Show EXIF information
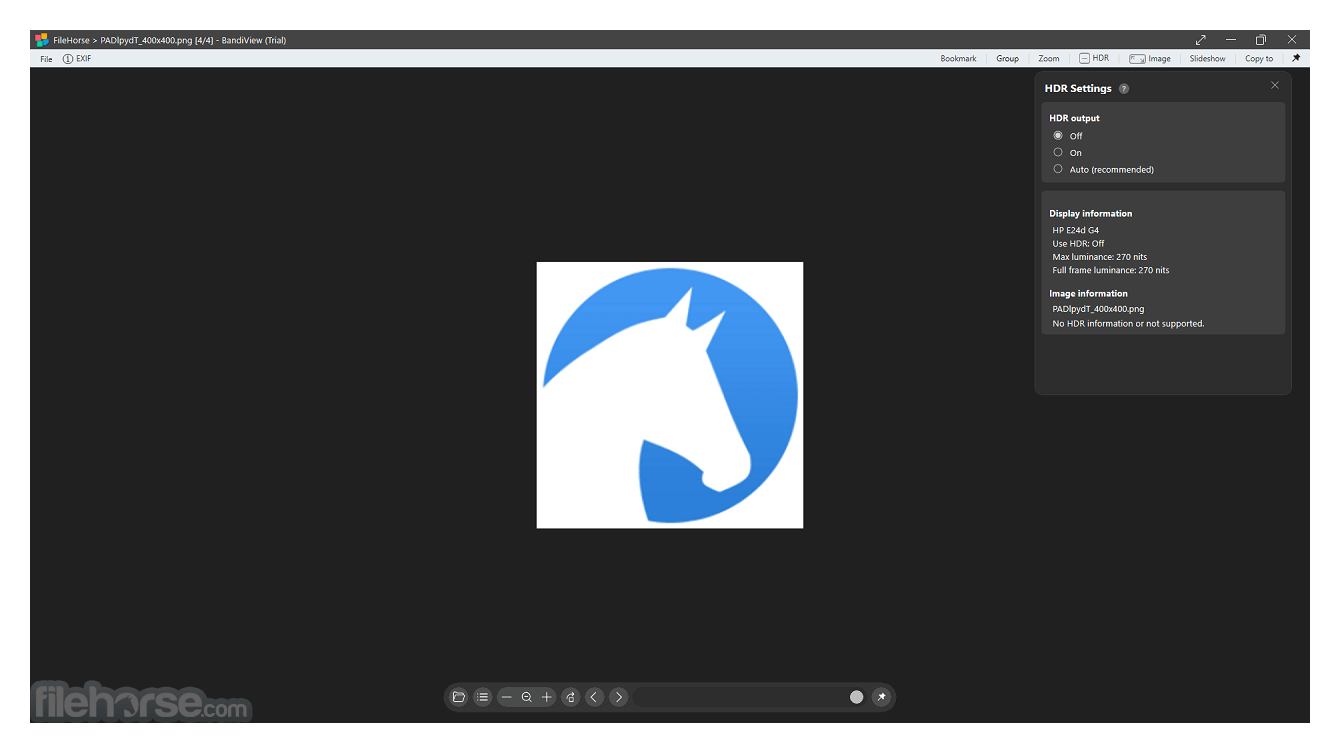Viewport: 1340px width, 753px height. click(77, 59)
